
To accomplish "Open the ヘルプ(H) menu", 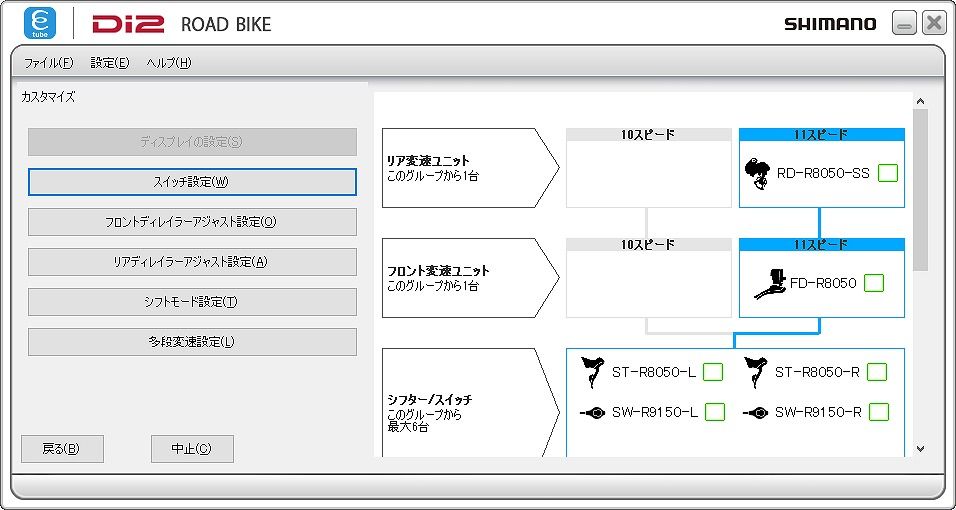I will click(169, 63).
